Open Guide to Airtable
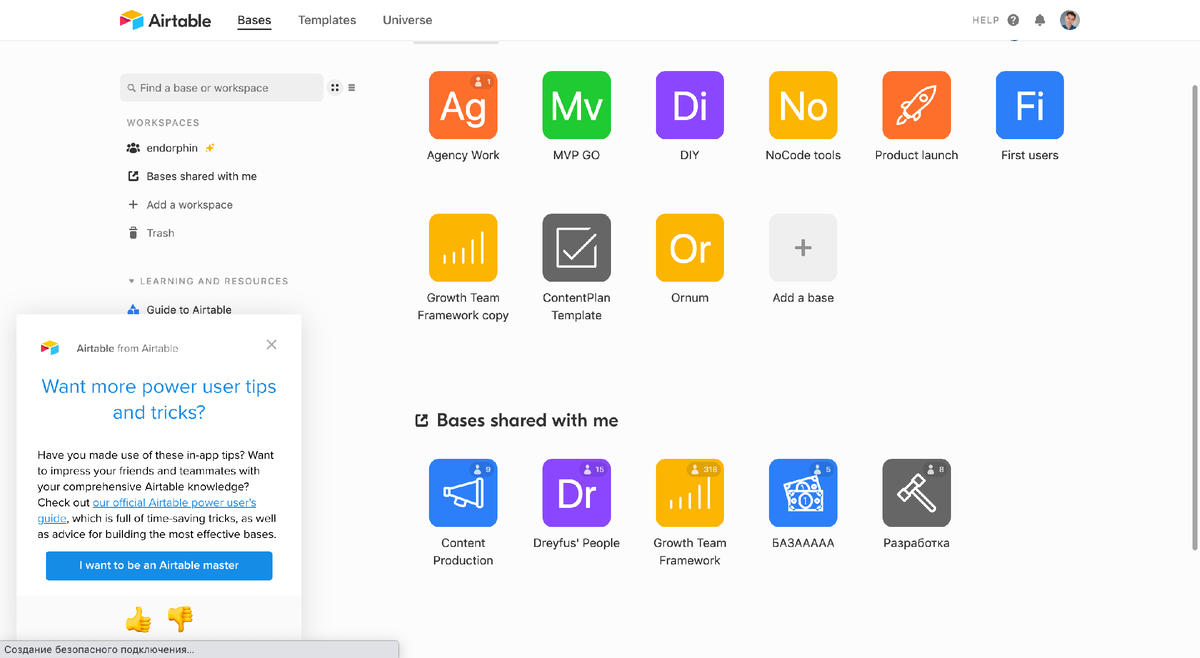Viewport: 1200px width, 658px height. (180, 309)
